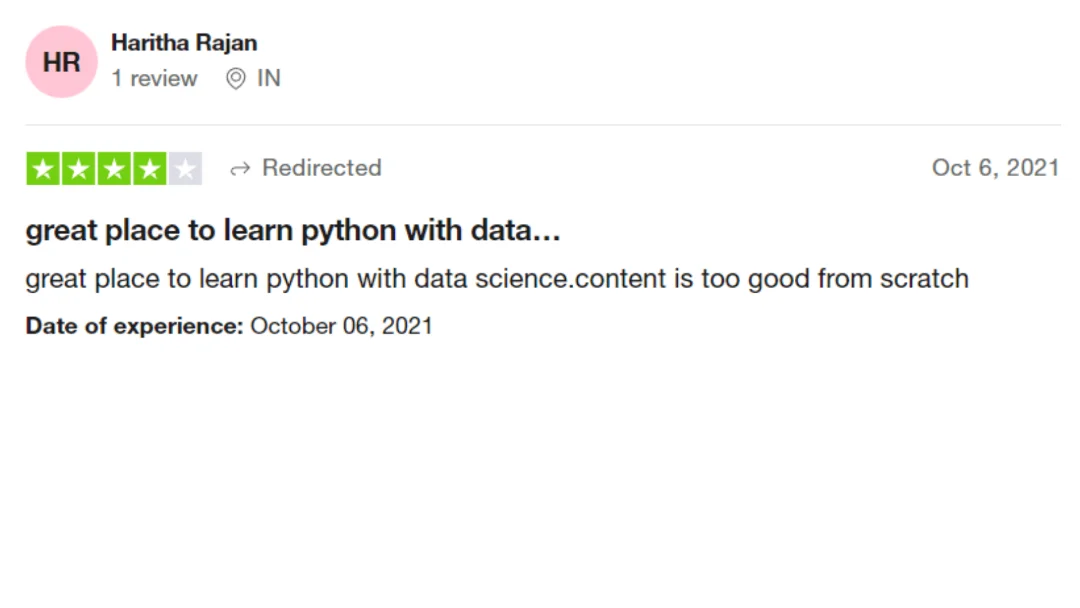Click the fourth green star
1080x608 pixels.
pyautogui.click(x=149, y=169)
